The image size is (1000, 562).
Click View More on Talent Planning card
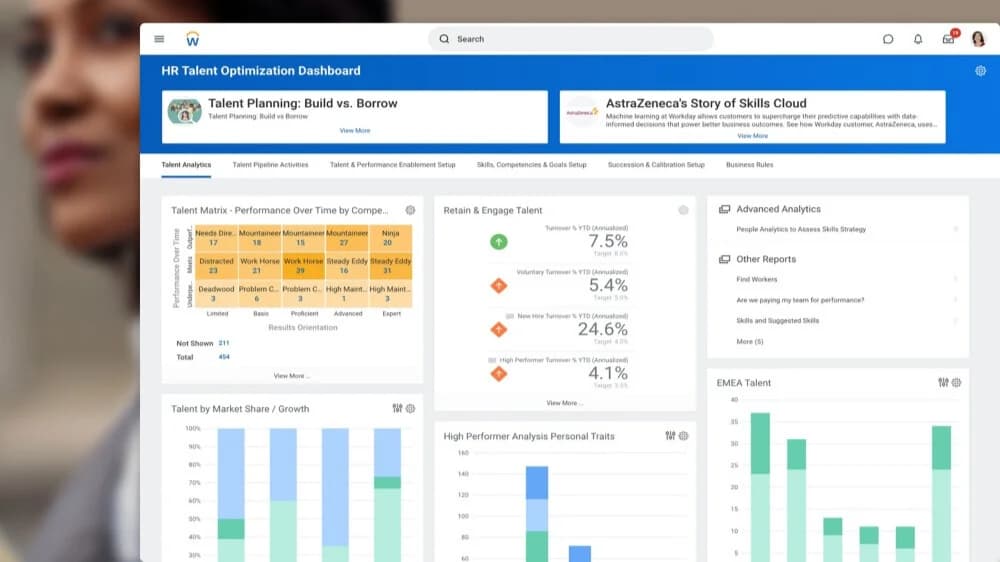coord(355,130)
